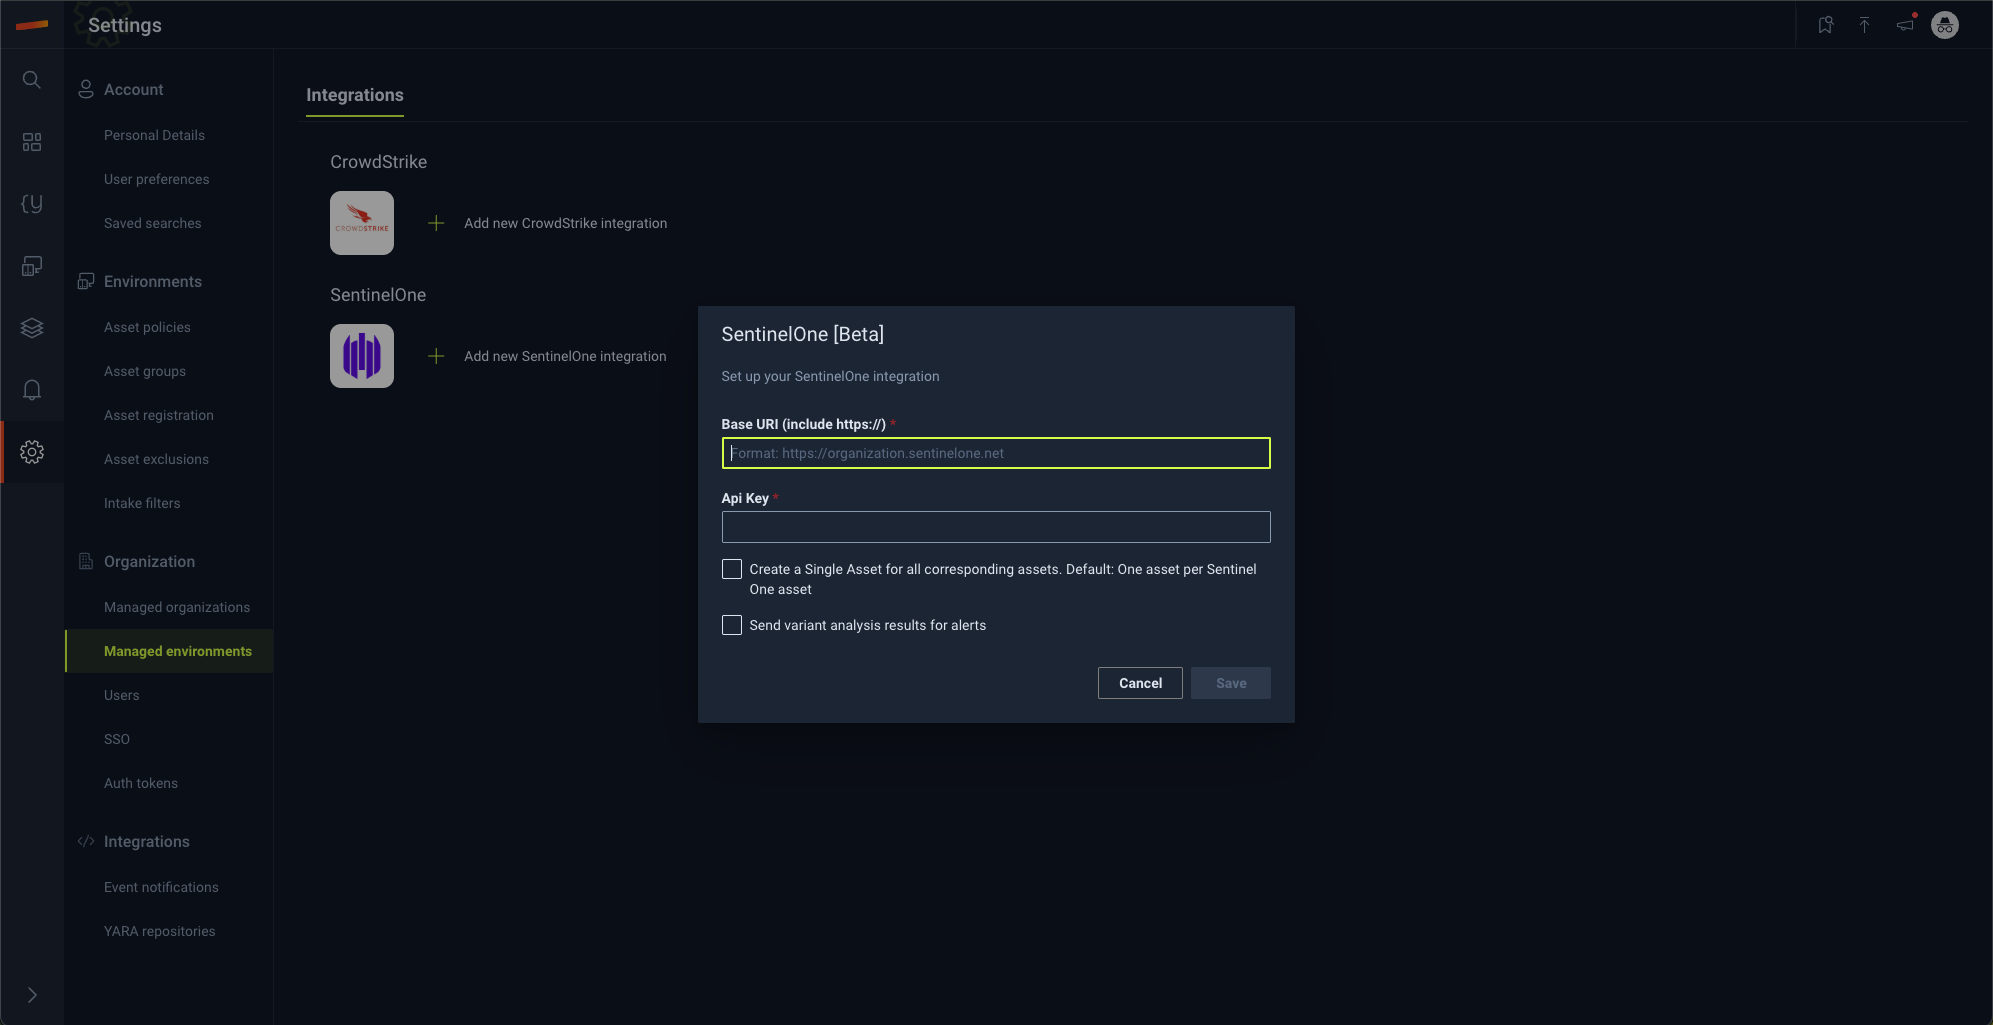Open Saved searches settings
The height and width of the screenshot is (1025, 1993).
(153, 223)
